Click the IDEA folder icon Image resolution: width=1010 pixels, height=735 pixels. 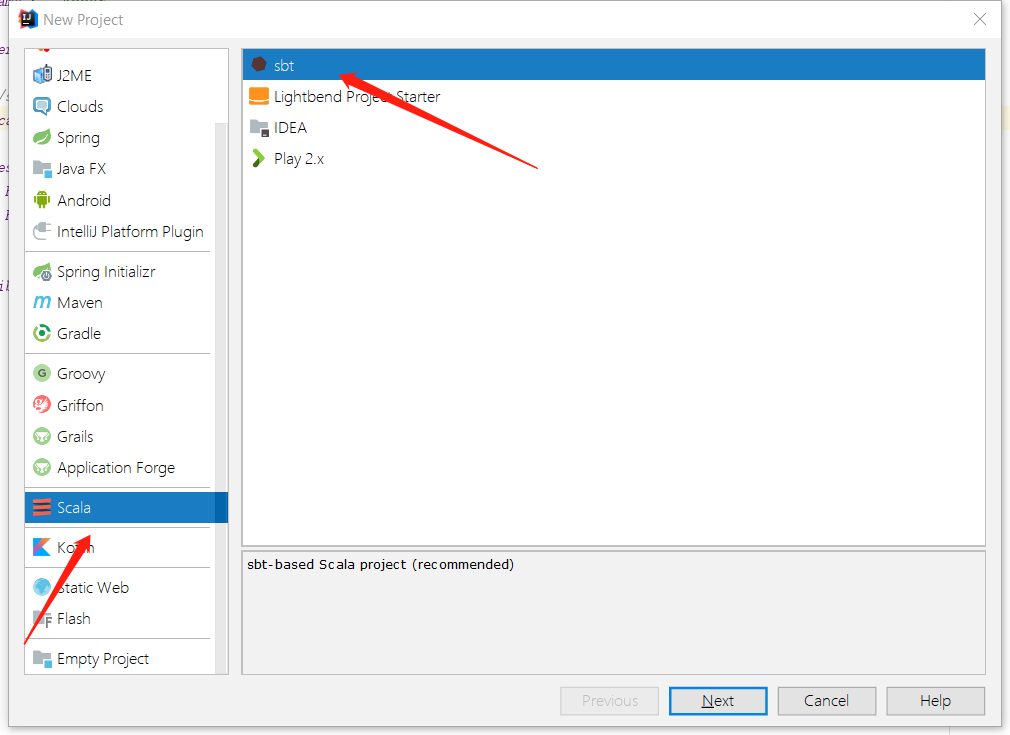click(259, 128)
